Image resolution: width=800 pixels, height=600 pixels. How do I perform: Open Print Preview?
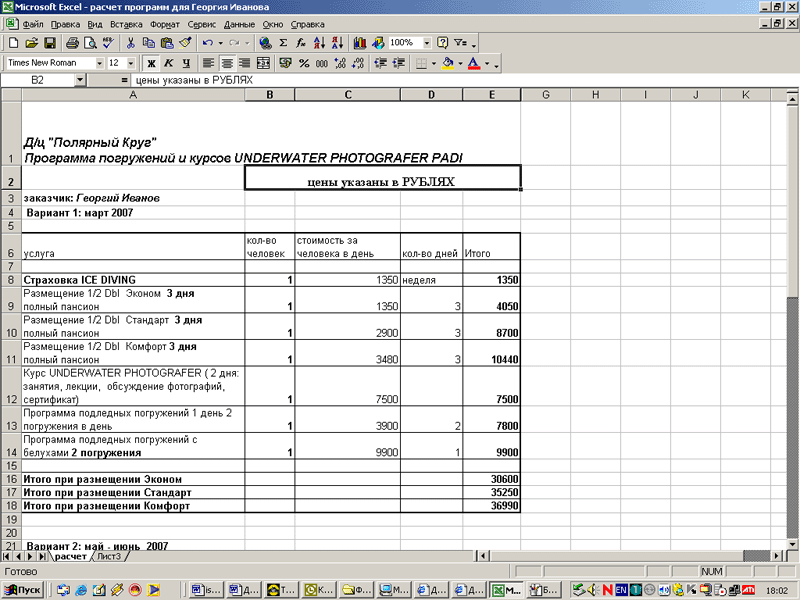point(90,43)
